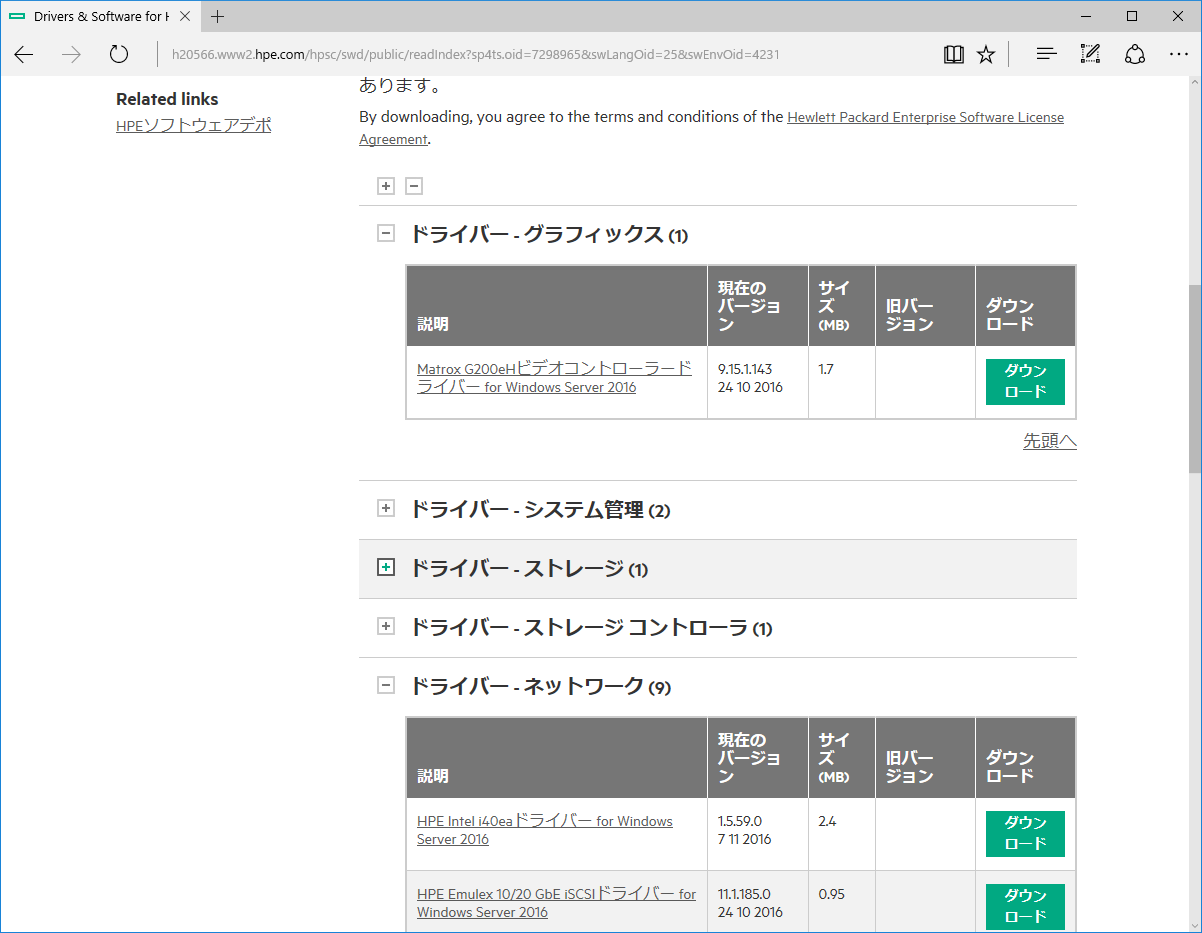The height and width of the screenshot is (933, 1202).
Task: Download the HPE Intel i40ea driver
Action: 1025,834
